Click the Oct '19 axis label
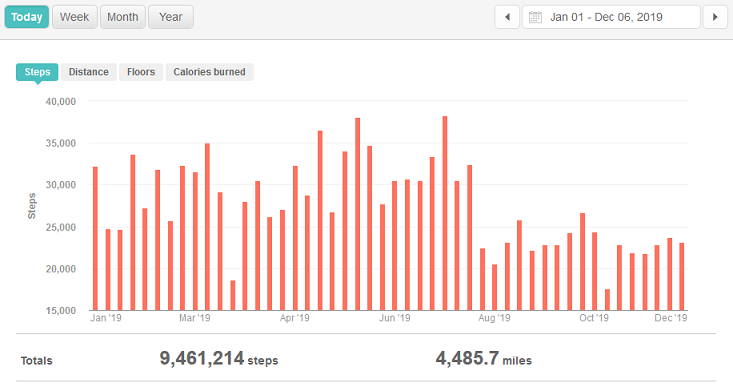733x387 pixels. coord(594,318)
